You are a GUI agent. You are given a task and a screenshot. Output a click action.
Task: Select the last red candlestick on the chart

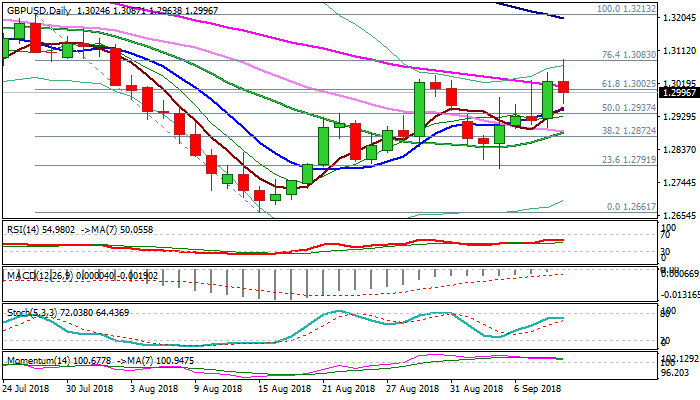pos(563,87)
